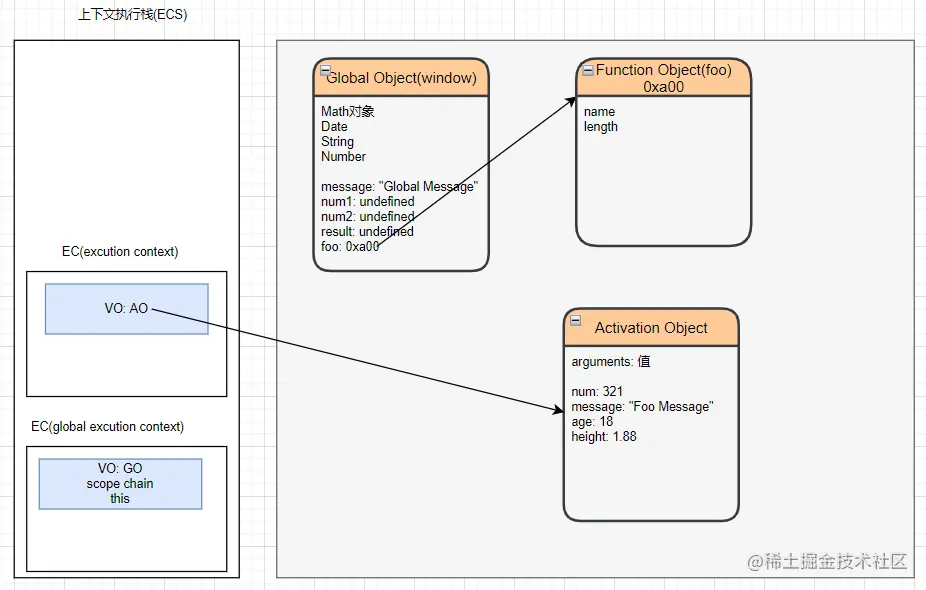Select the VO: AO blue box

[x=126, y=309]
